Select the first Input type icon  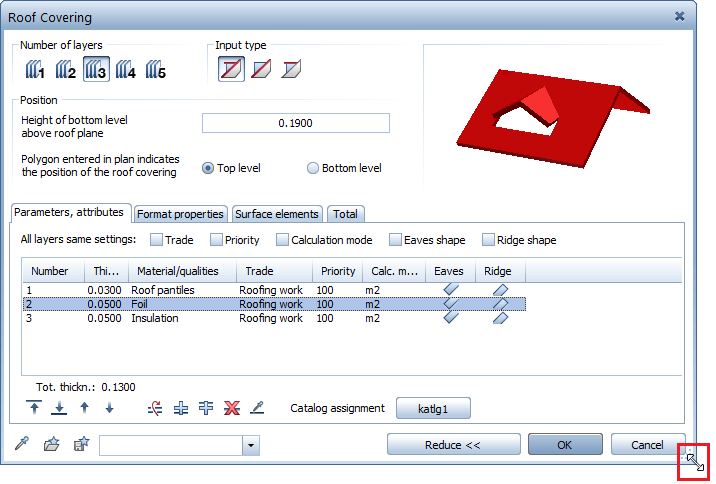(x=231, y=69)
